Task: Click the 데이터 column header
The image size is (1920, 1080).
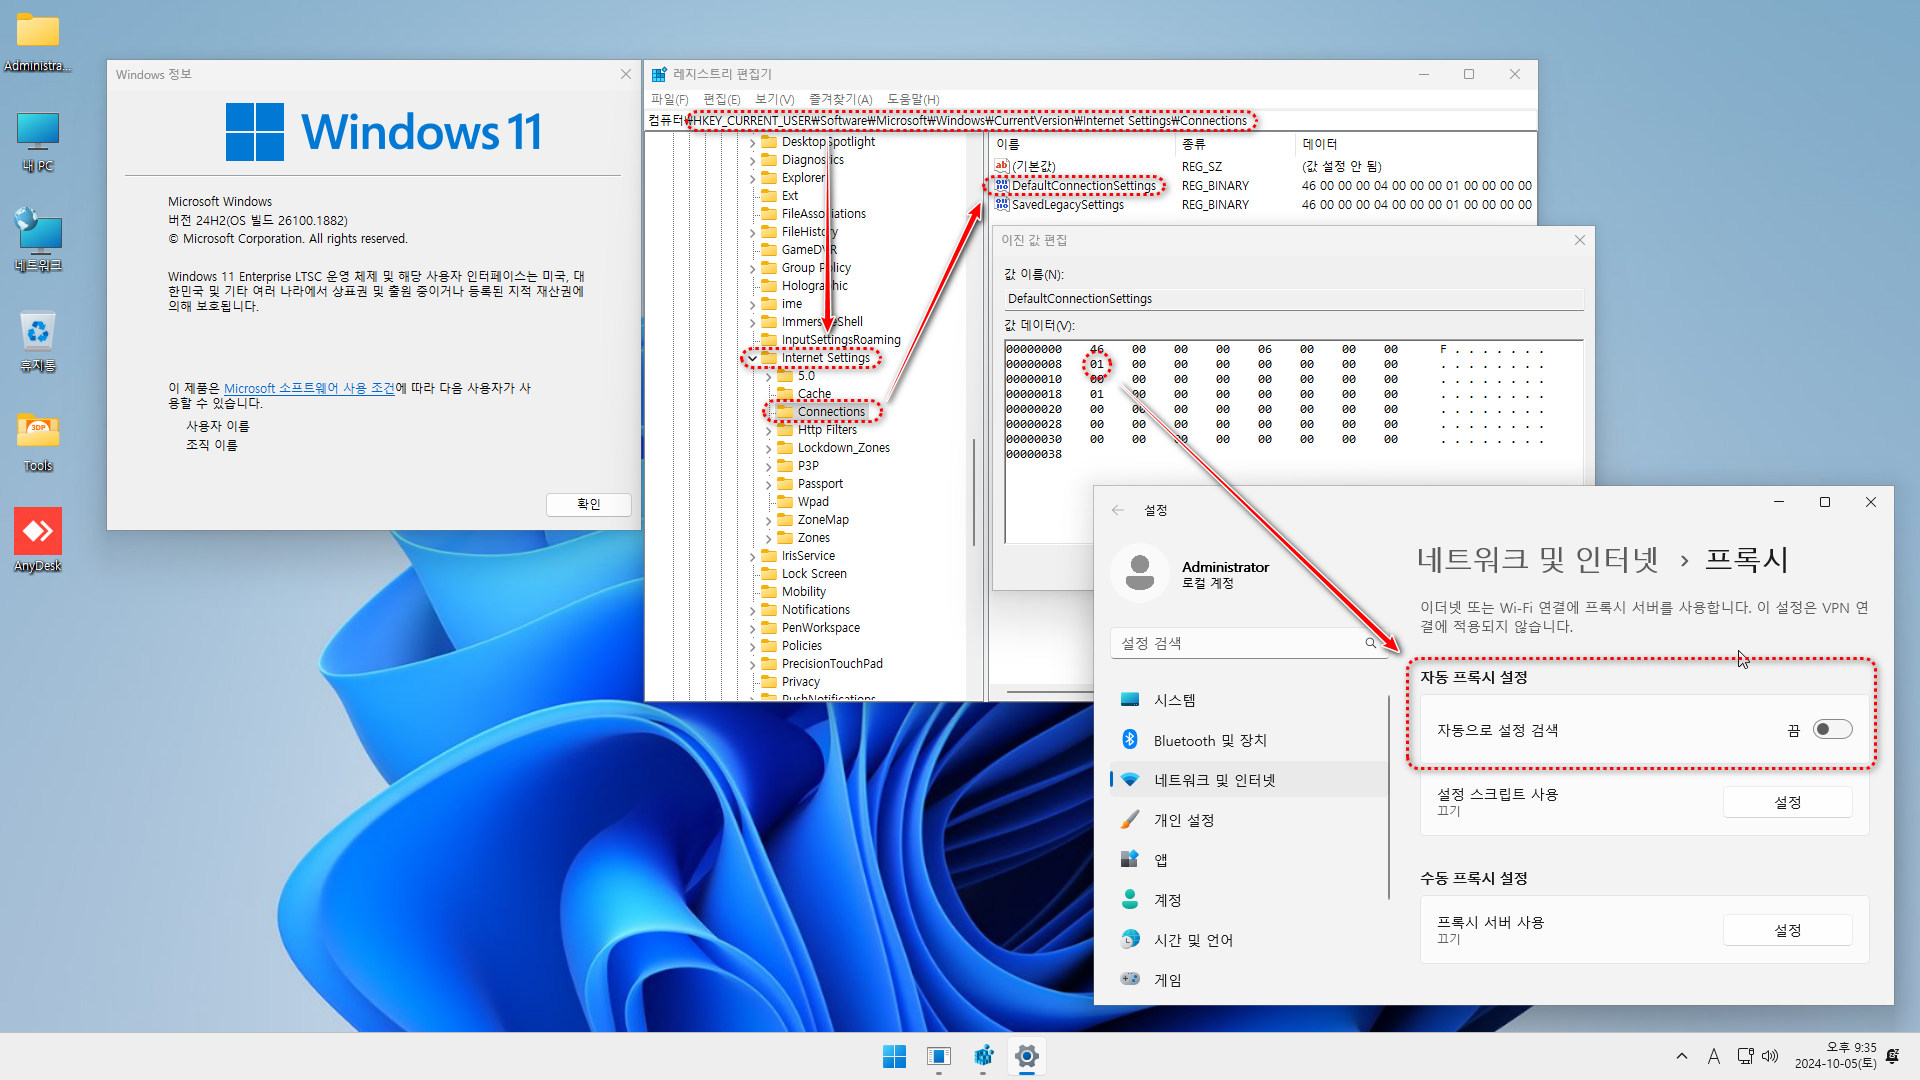Action: [x=1416, y=144]
